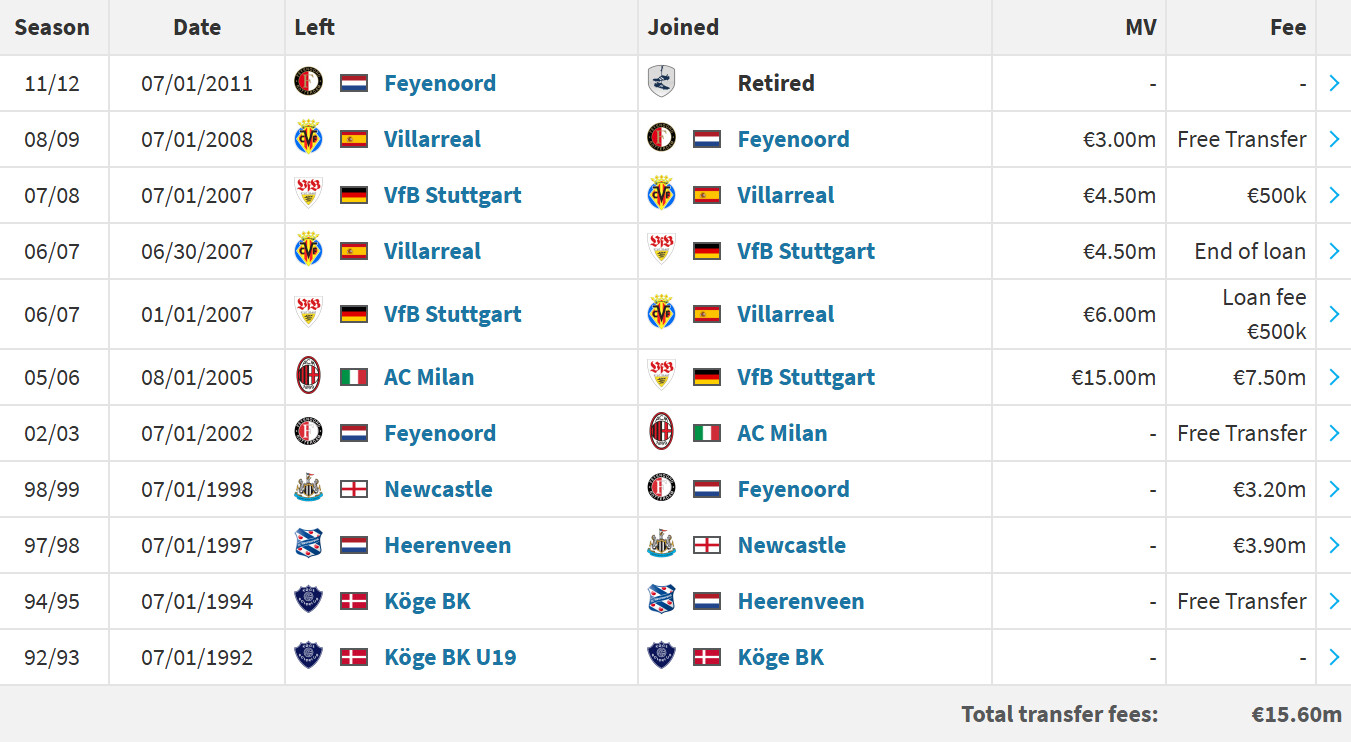
Task: Click Villarreal crest in the 08/09 row
Action: [308, 139]
